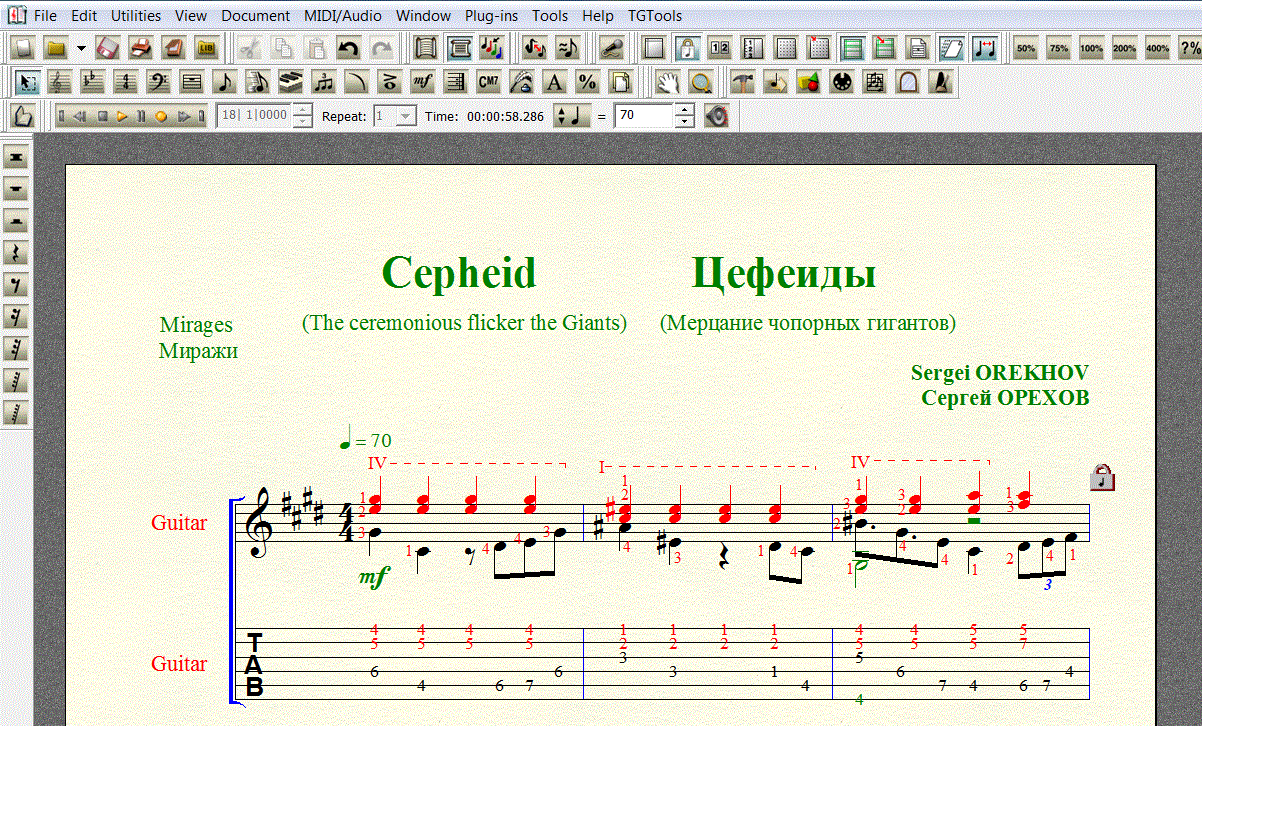Select the Selection arrow tool
Viewport: 1274px width, 817px height.
(27, 82)
